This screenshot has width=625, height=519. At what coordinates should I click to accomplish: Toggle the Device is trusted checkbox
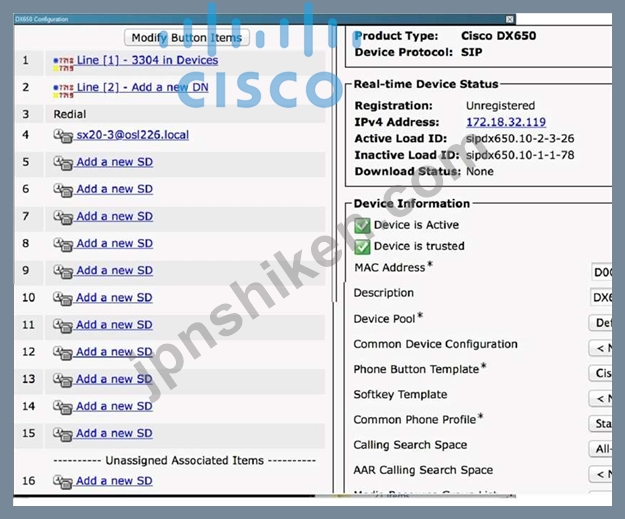362,247
